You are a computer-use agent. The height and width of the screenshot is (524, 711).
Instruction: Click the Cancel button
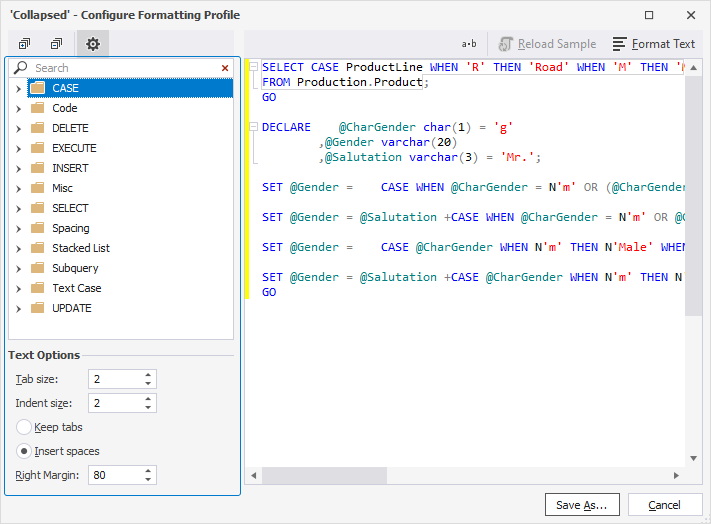click(665, 505)
